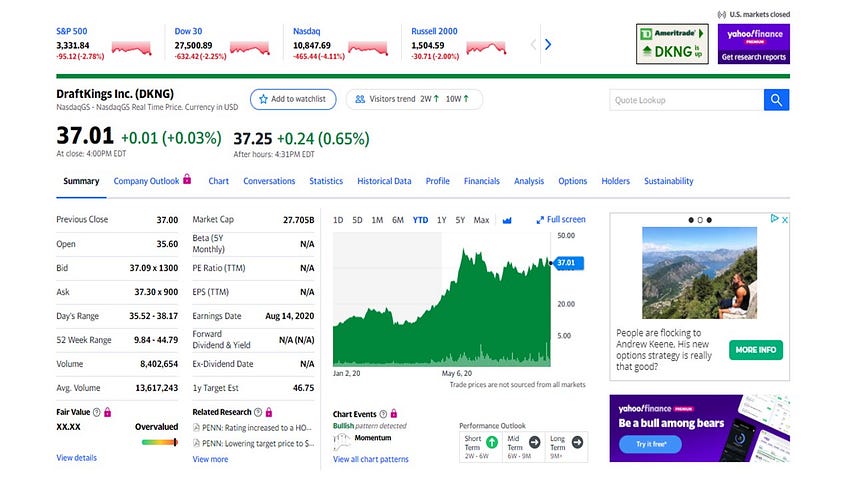Click the Chart Events help icon
The height and width of the screenshot is (480, 853).
click(383, 414)
